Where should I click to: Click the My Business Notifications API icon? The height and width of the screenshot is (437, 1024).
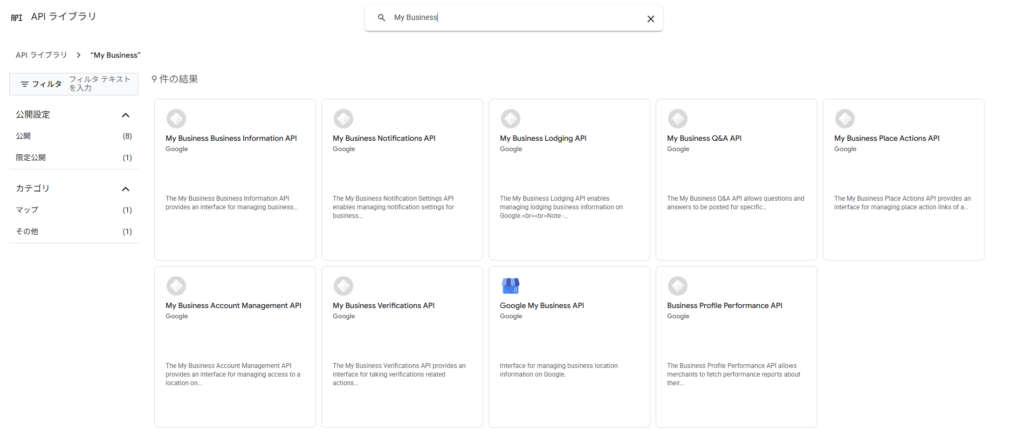point(343,118)
